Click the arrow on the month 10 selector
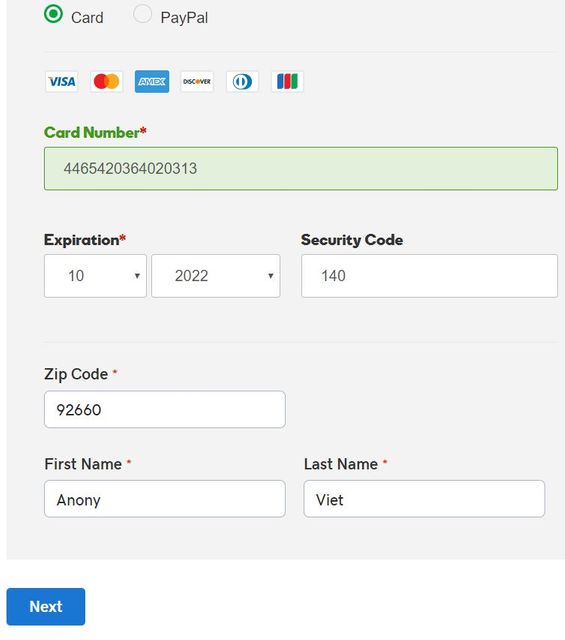 pyautogui.click(x=137, y=276)
